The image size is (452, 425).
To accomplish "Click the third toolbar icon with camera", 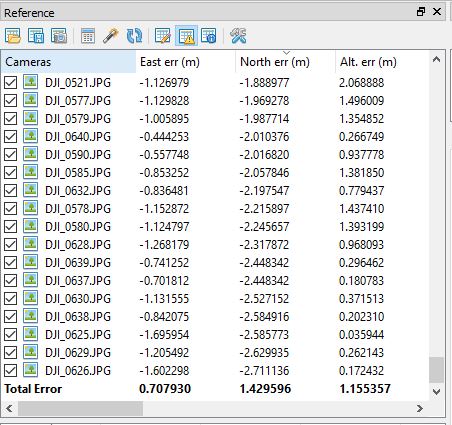I will click(59, 36).
